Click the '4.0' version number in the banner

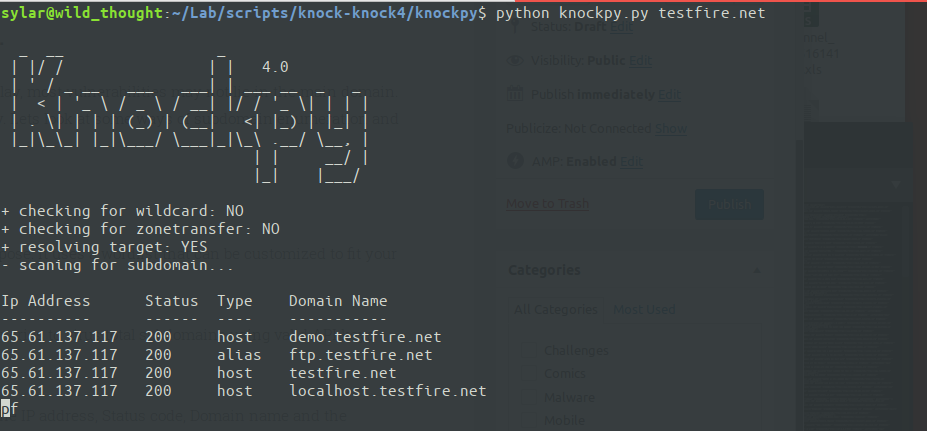(275, 67)
